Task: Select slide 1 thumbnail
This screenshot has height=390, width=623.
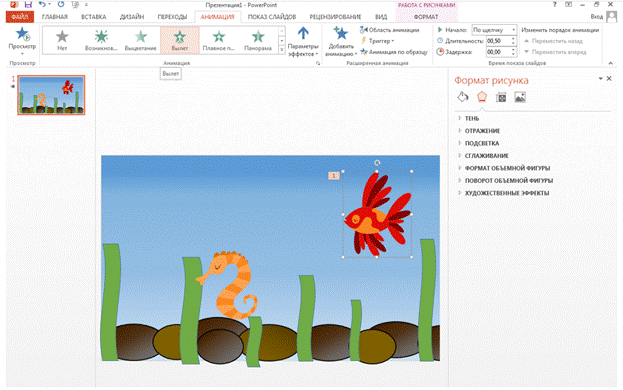Action: [51, 95]
